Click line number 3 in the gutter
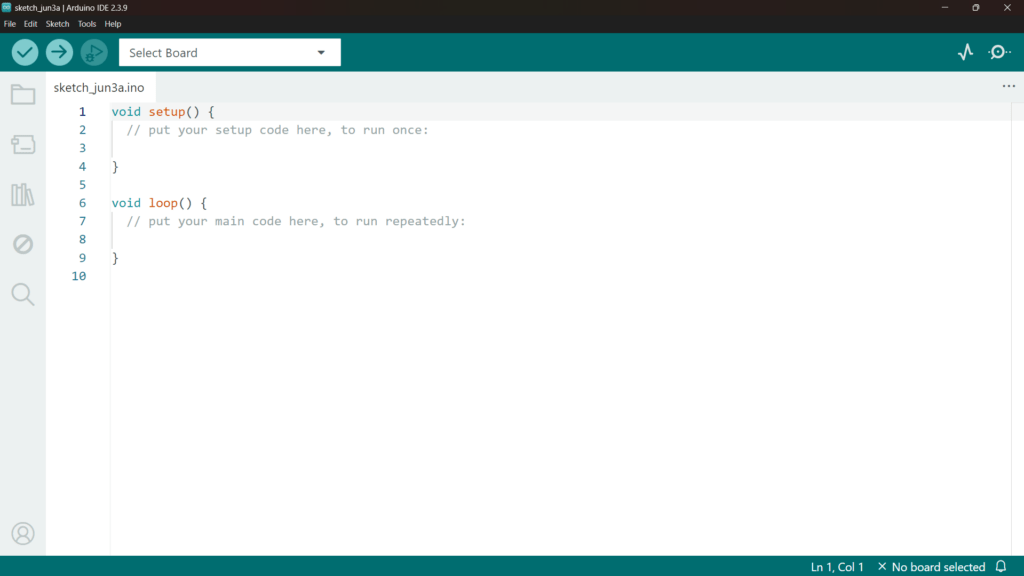Viewport: 1024px width, 576px height. [x=82, y=148]
